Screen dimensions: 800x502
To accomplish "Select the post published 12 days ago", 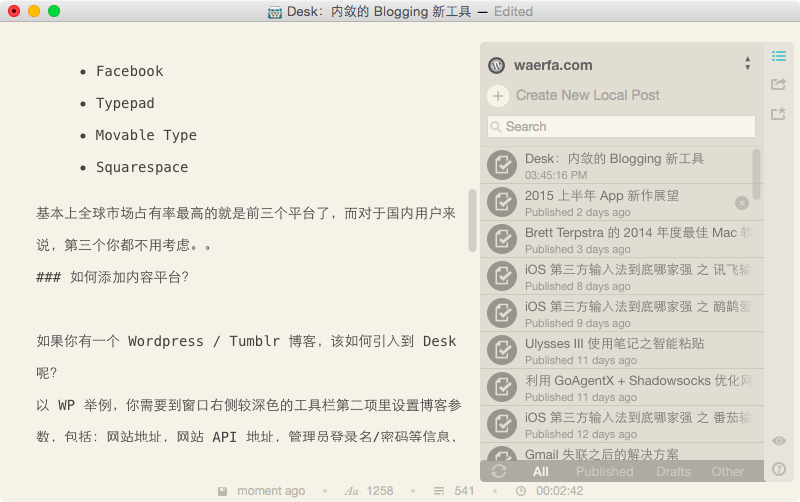I will tap(621, 424).
